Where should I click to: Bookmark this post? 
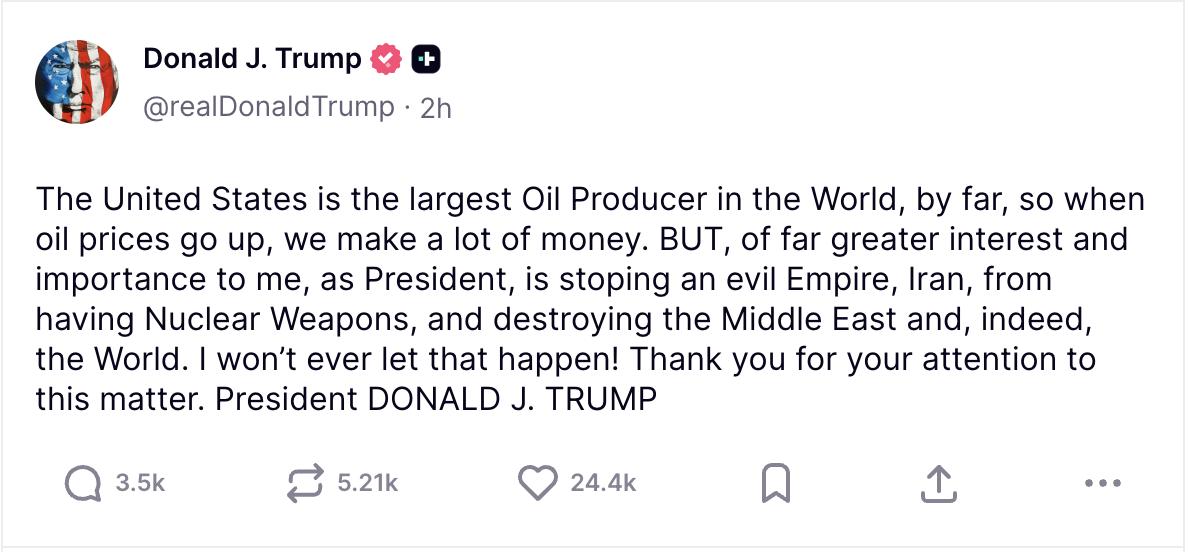pyautogui.click(x=776, y=484)
